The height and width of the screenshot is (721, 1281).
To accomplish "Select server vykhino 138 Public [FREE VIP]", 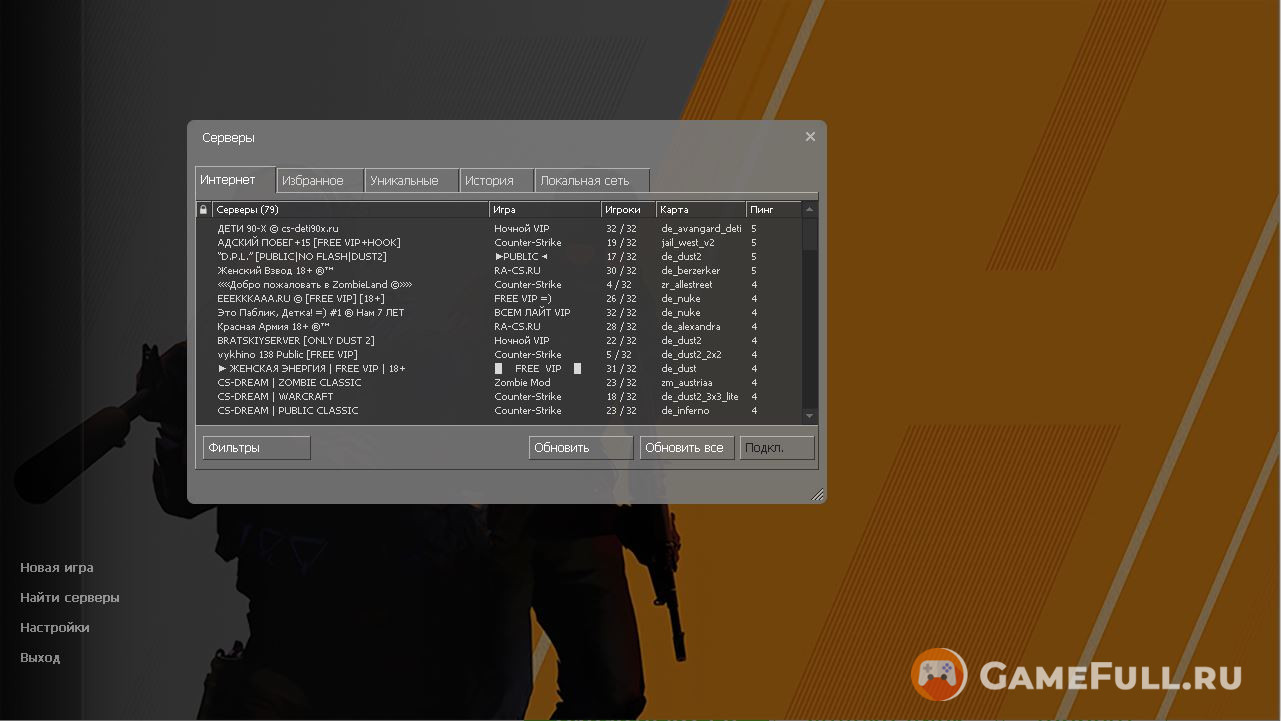I will click(500, 355).
